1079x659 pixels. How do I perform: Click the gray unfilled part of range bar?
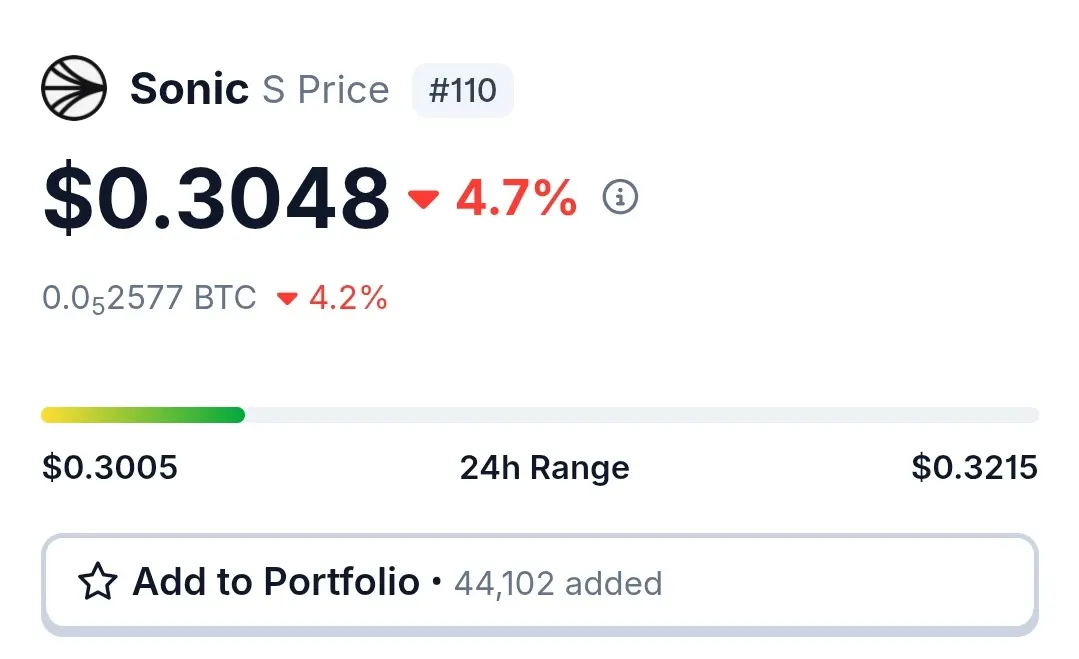point(641,415)
